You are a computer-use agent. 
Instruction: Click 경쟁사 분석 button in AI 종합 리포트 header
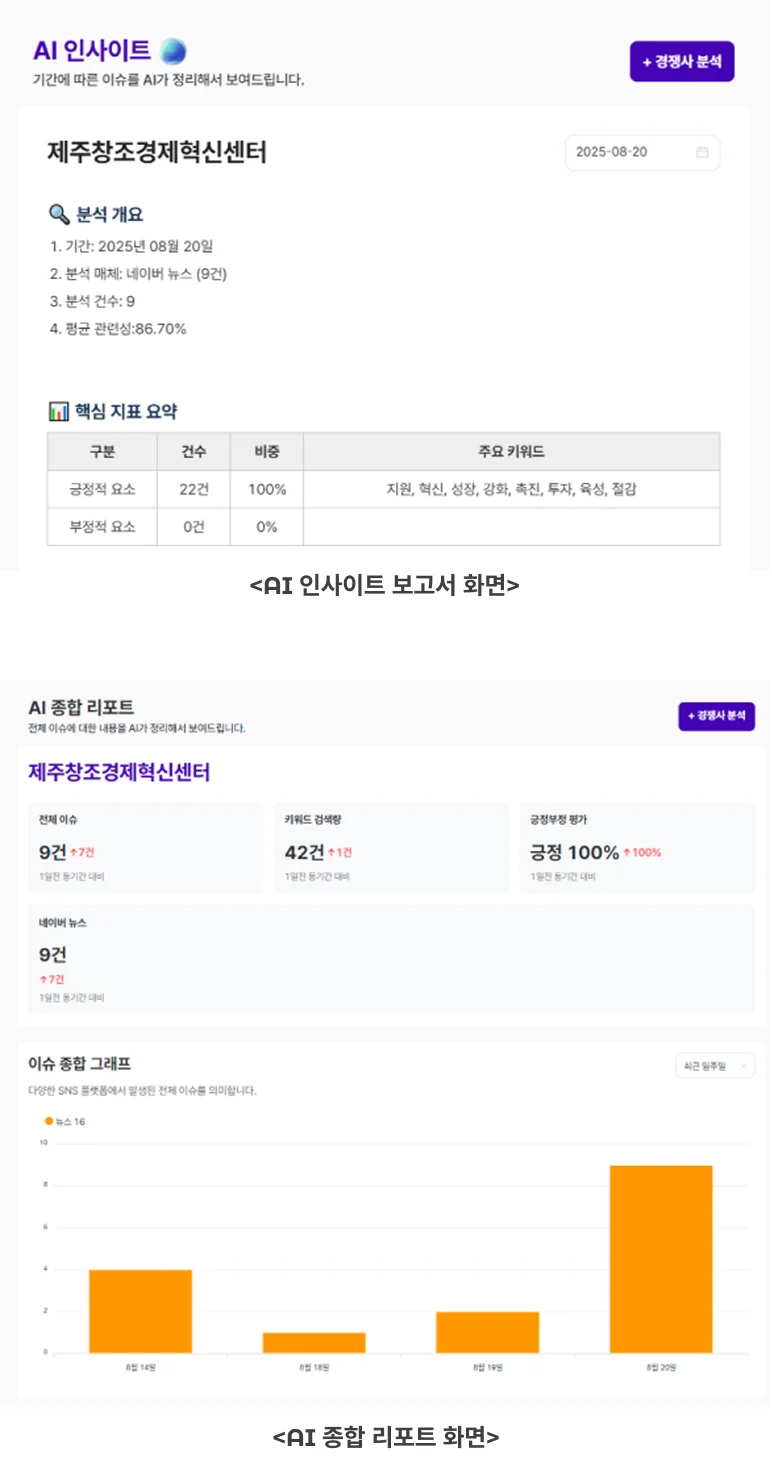(x=716, y=716)
